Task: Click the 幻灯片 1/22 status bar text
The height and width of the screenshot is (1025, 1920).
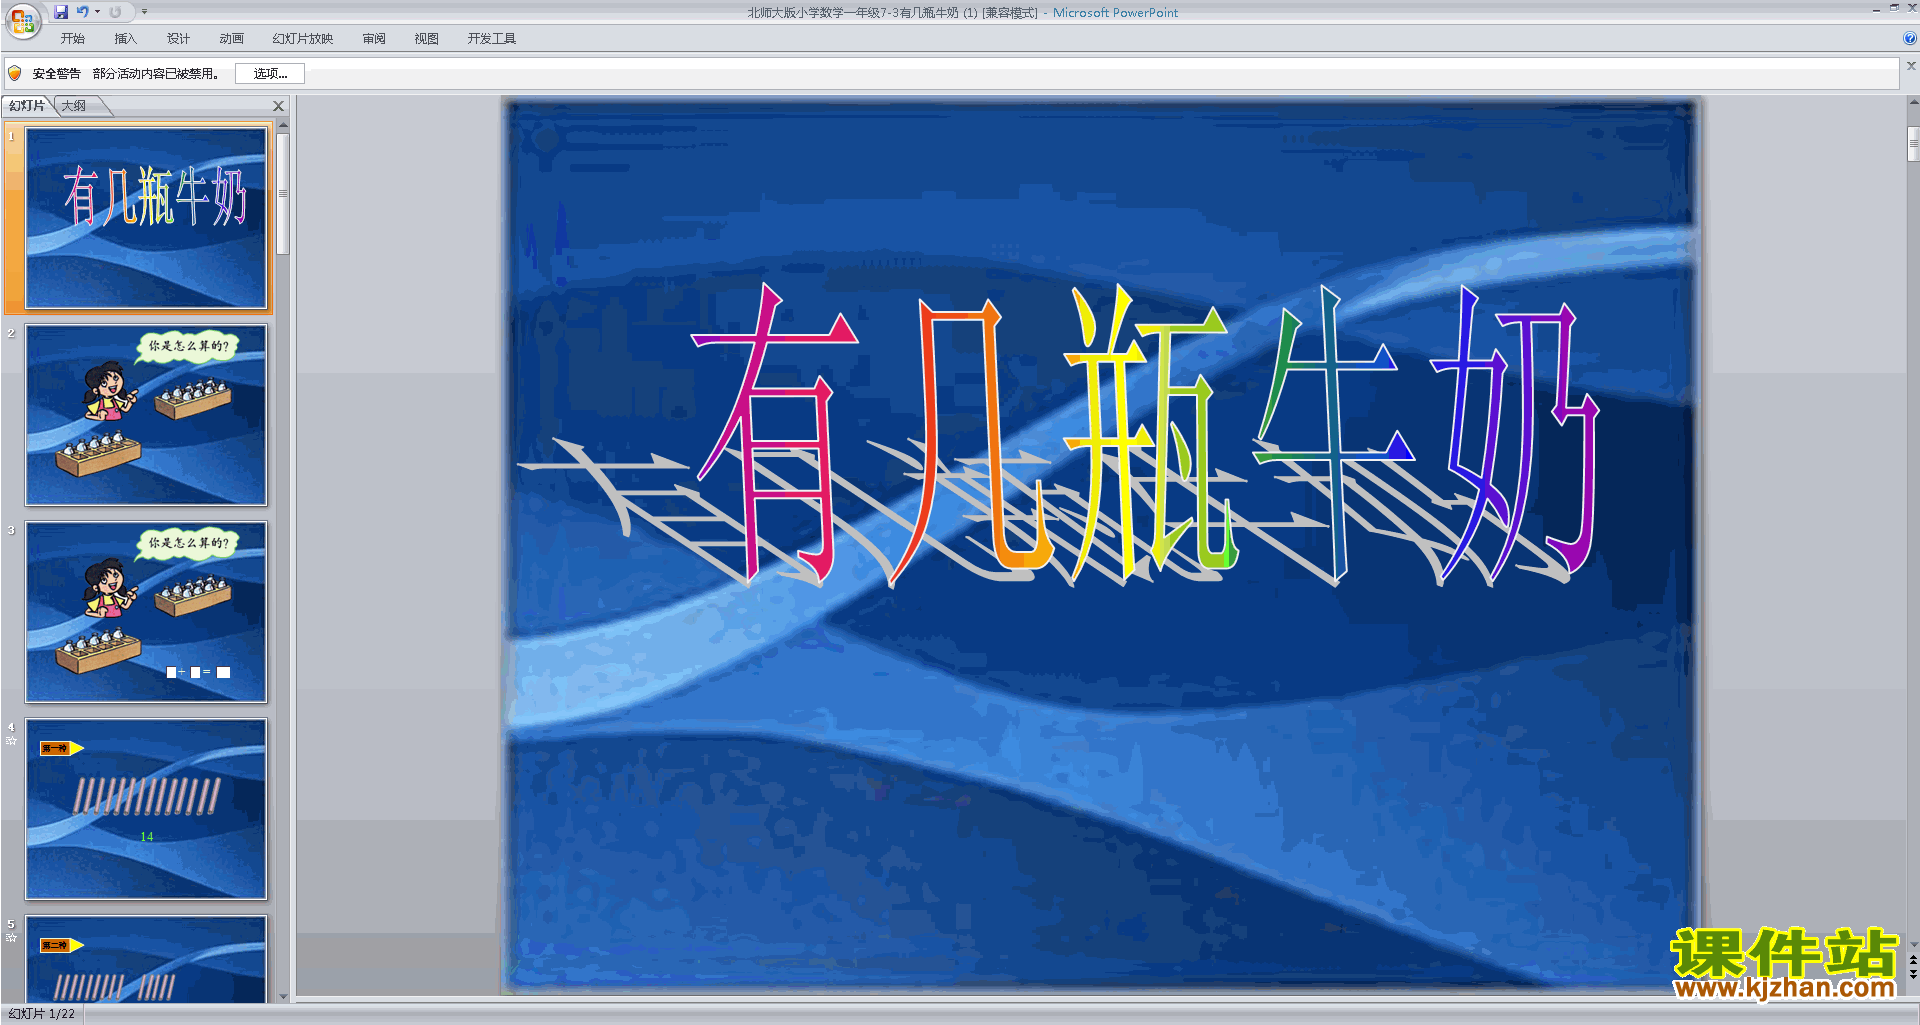Action: [x=41, y=1014]
